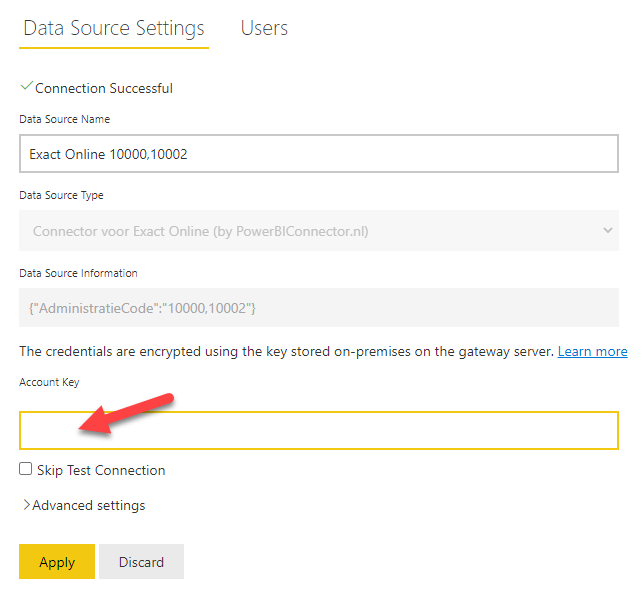Open the Learn more link
The height and width of the screenshot is (597, 643).
tap(592, 351)
